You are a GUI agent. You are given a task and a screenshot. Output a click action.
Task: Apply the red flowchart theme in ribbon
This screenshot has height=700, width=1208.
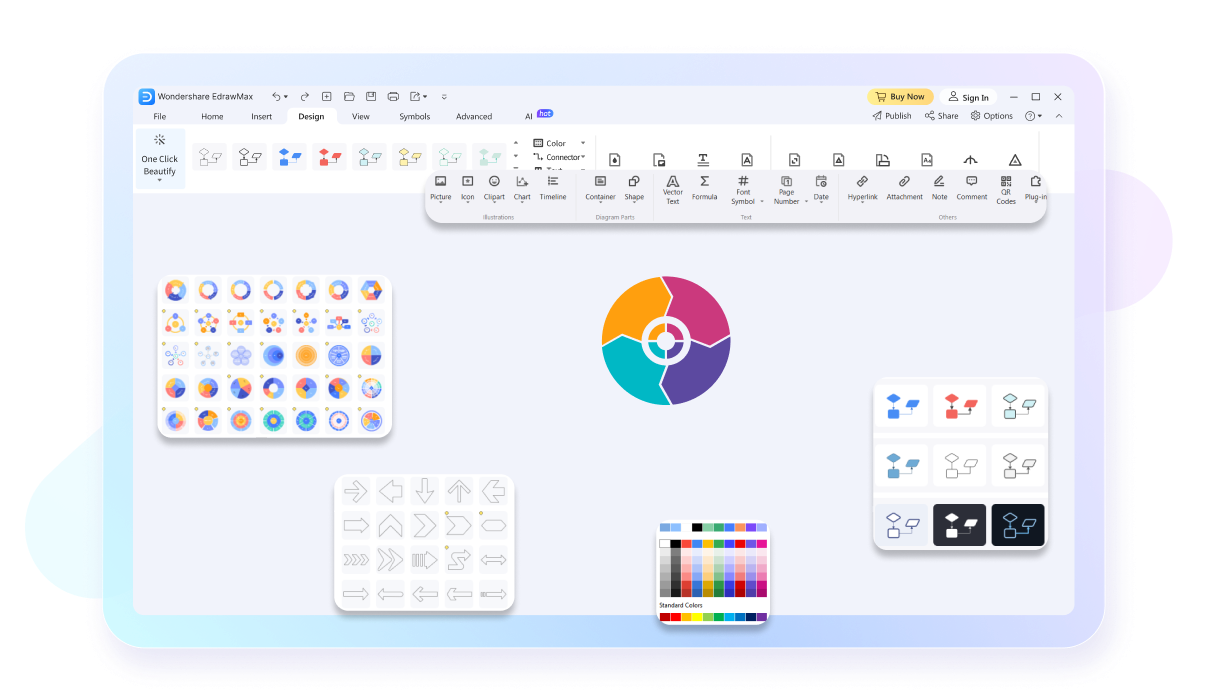(329, 157)
